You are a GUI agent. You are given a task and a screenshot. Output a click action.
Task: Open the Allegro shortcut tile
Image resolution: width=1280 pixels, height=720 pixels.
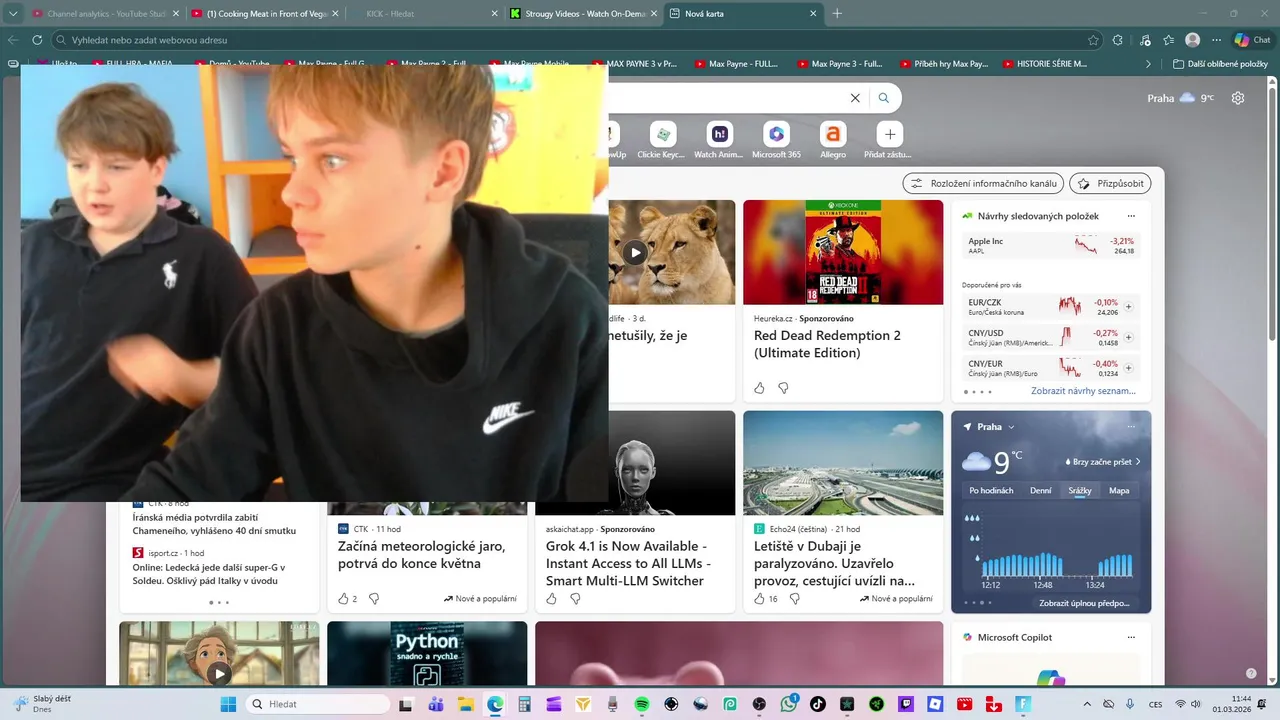pyautogui.click(x=833, y=140)
